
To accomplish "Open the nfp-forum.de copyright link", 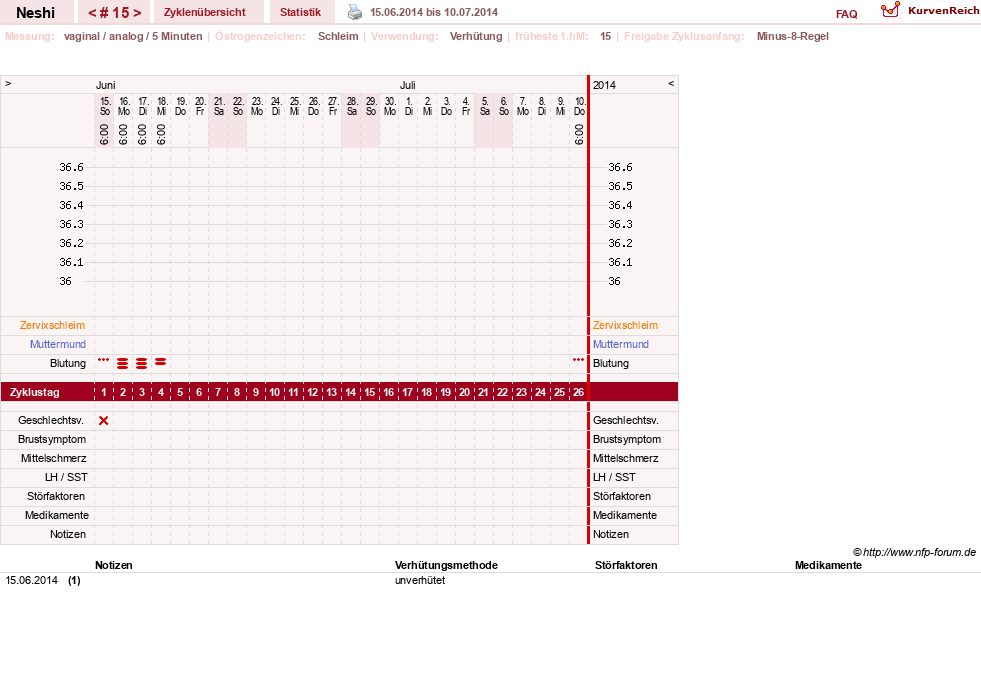I will (x=915, y=552).
